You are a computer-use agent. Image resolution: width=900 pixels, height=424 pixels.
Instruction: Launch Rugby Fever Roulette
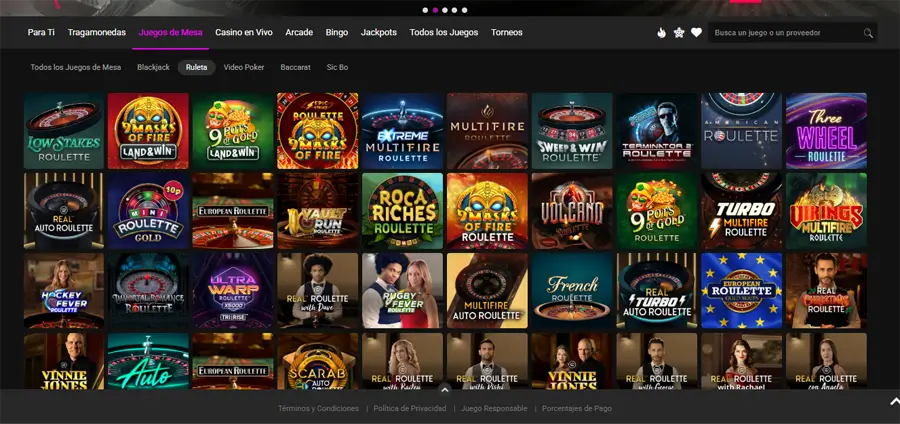pos(402,291)
